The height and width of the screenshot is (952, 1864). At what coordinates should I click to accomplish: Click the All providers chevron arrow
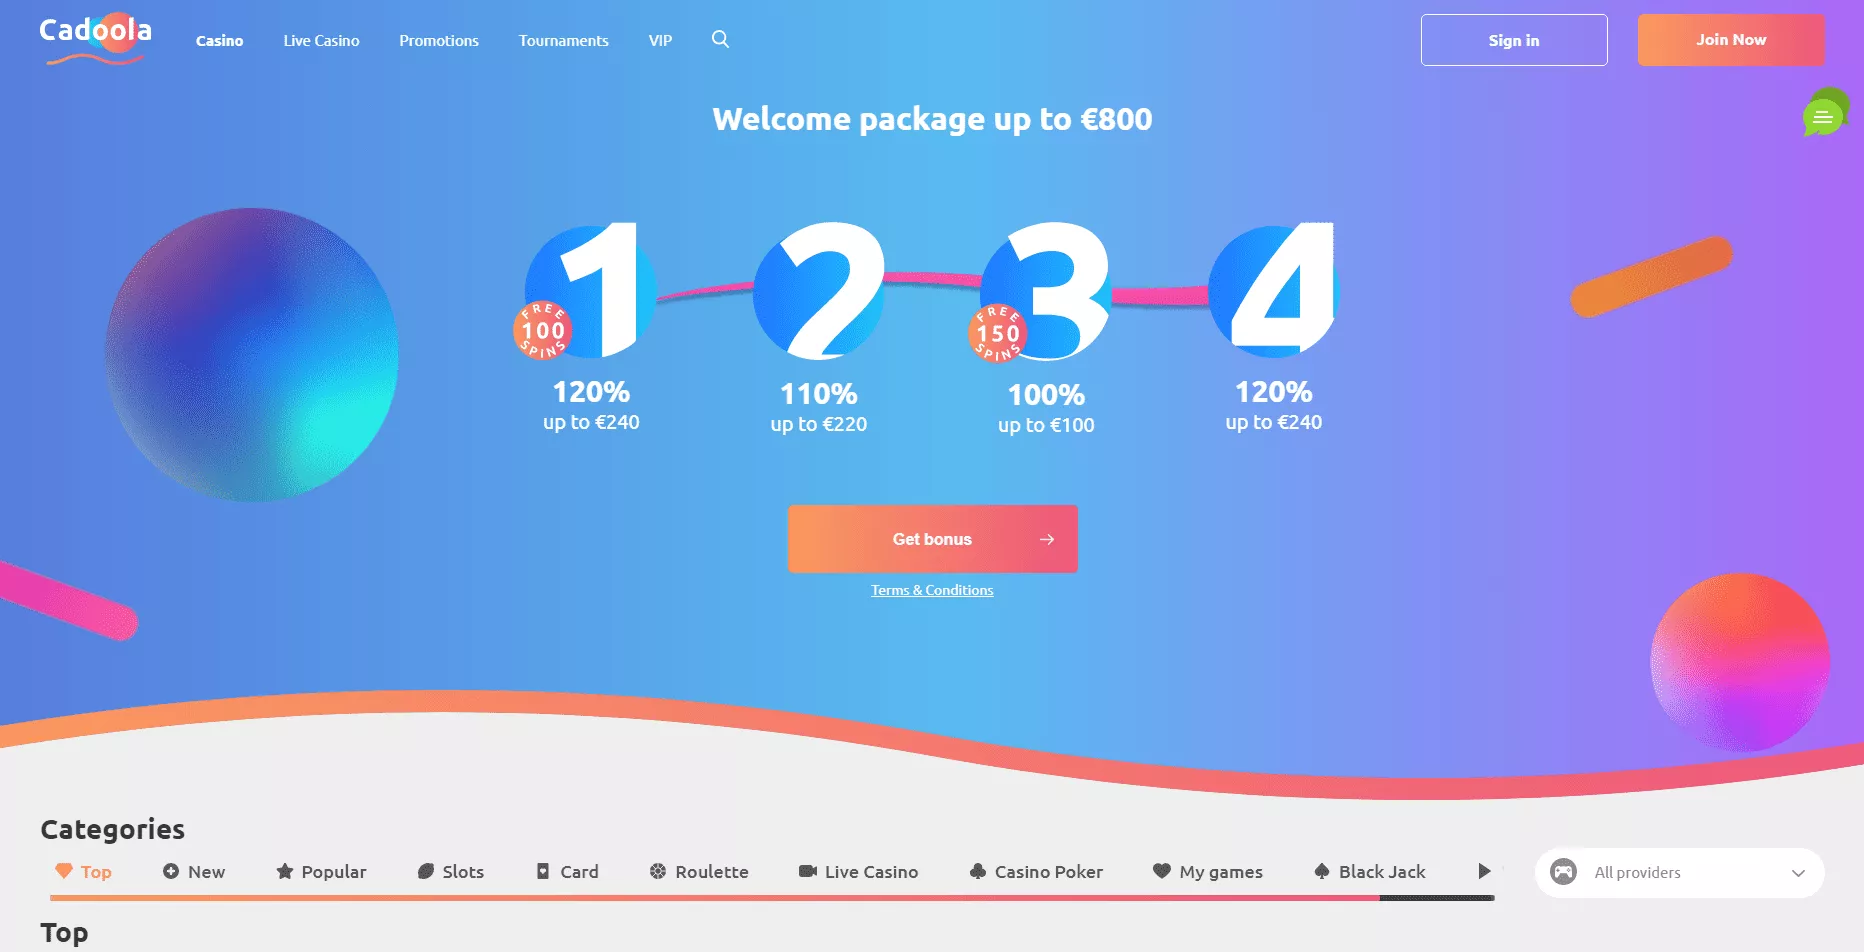pos(1798,873)
